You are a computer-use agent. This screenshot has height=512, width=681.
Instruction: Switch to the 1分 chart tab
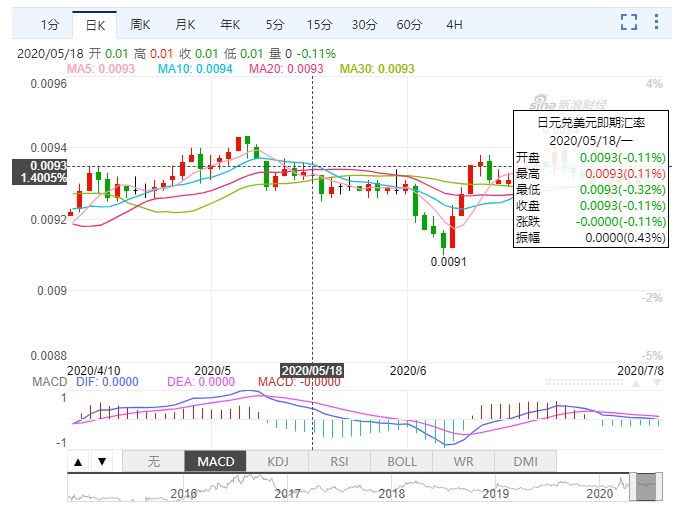click(x=49, y=23)
